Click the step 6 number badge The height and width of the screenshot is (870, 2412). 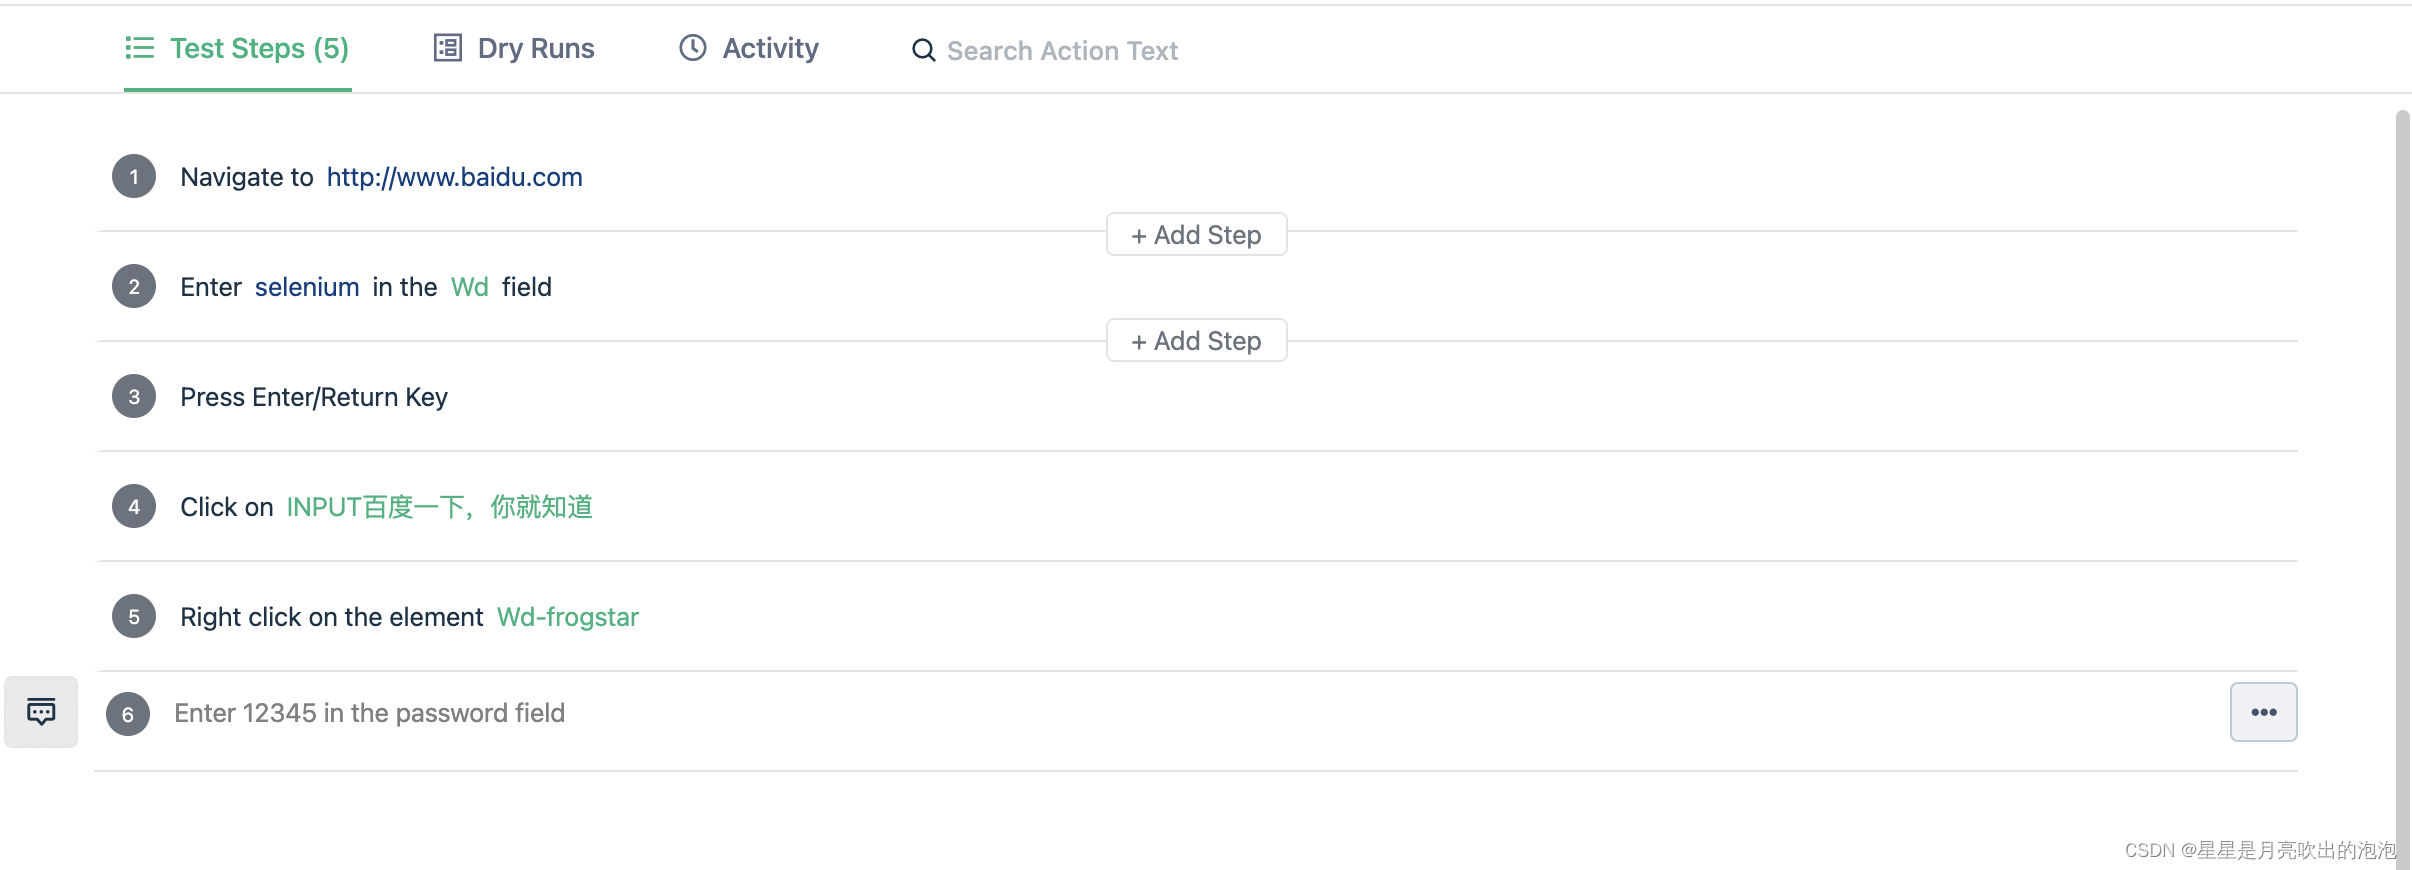pyautogui.click(x=128, y=714)
